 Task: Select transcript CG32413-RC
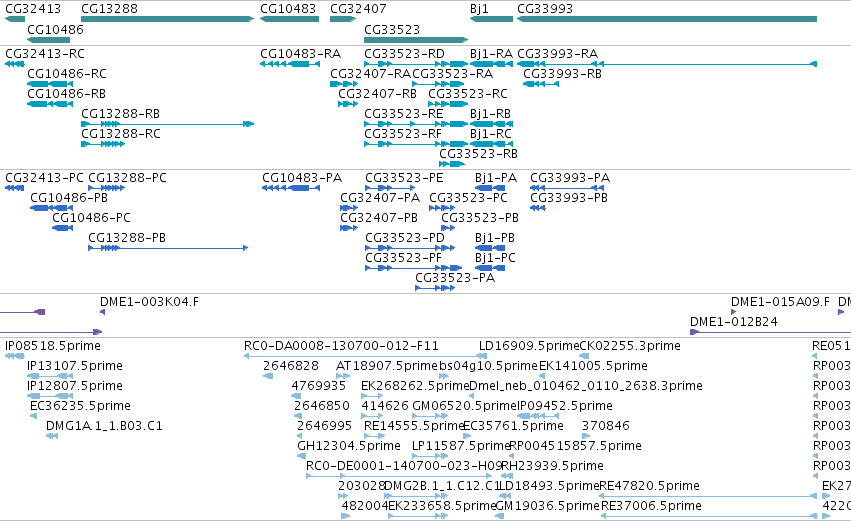point(45,54)
